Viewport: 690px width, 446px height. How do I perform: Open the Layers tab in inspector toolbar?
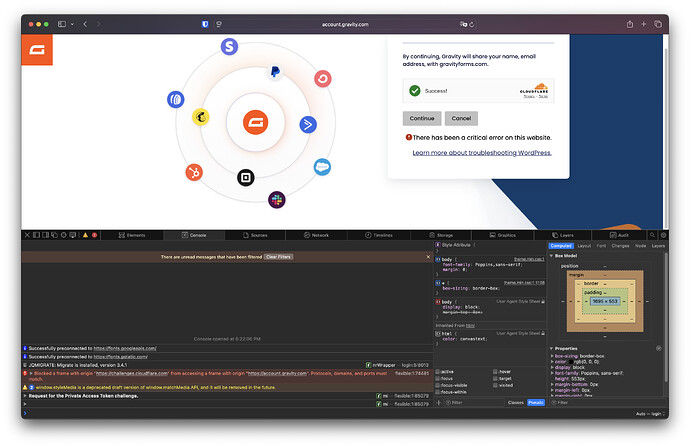point(563,235)
